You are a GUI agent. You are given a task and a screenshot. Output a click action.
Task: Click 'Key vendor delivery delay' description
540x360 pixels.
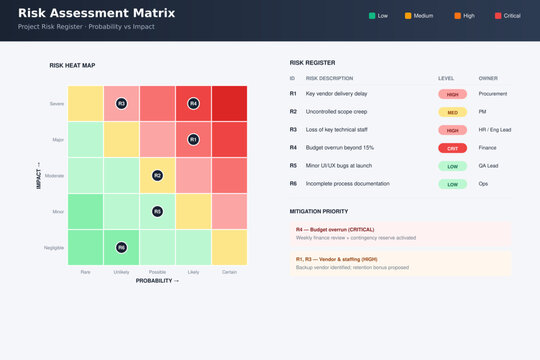(336, 94)
